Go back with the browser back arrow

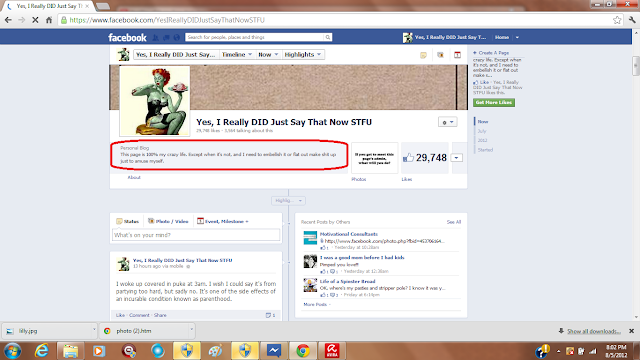point(8,20)
